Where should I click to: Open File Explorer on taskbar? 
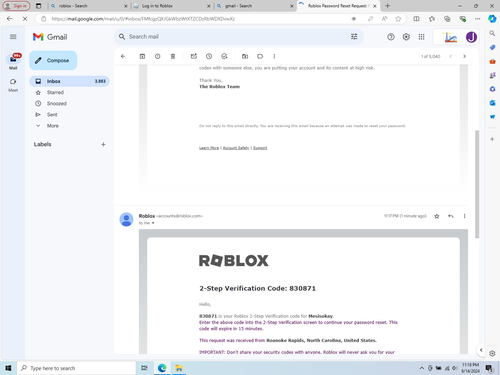[179, 368]
